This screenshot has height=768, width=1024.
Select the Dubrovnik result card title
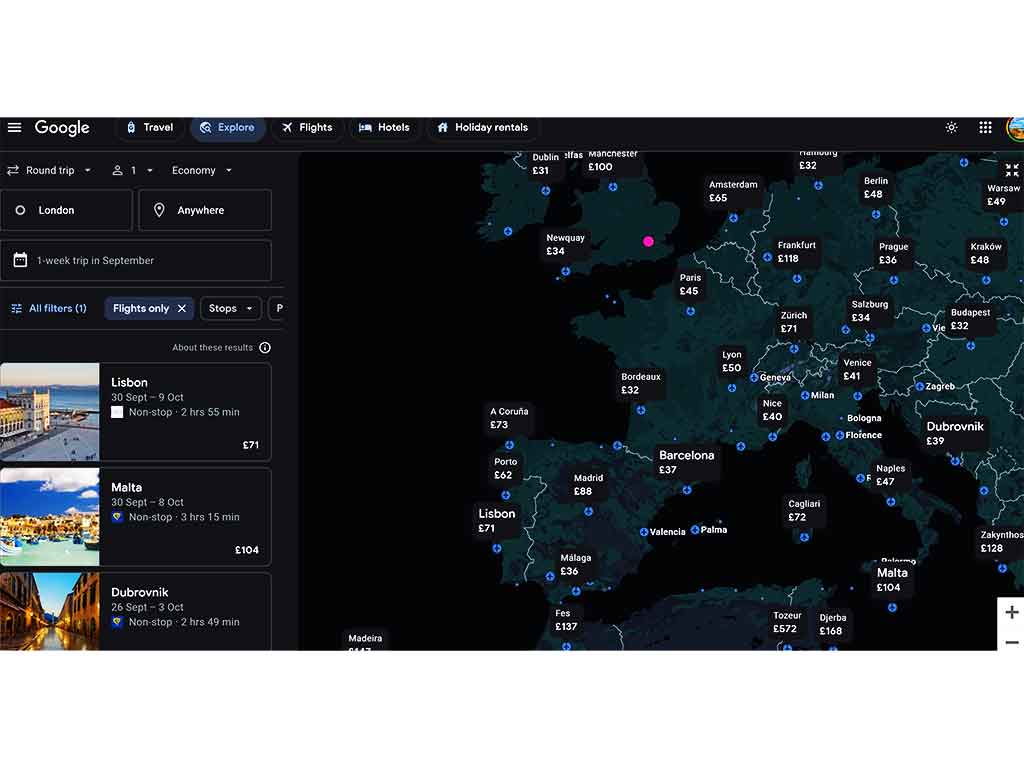point(140,592)
